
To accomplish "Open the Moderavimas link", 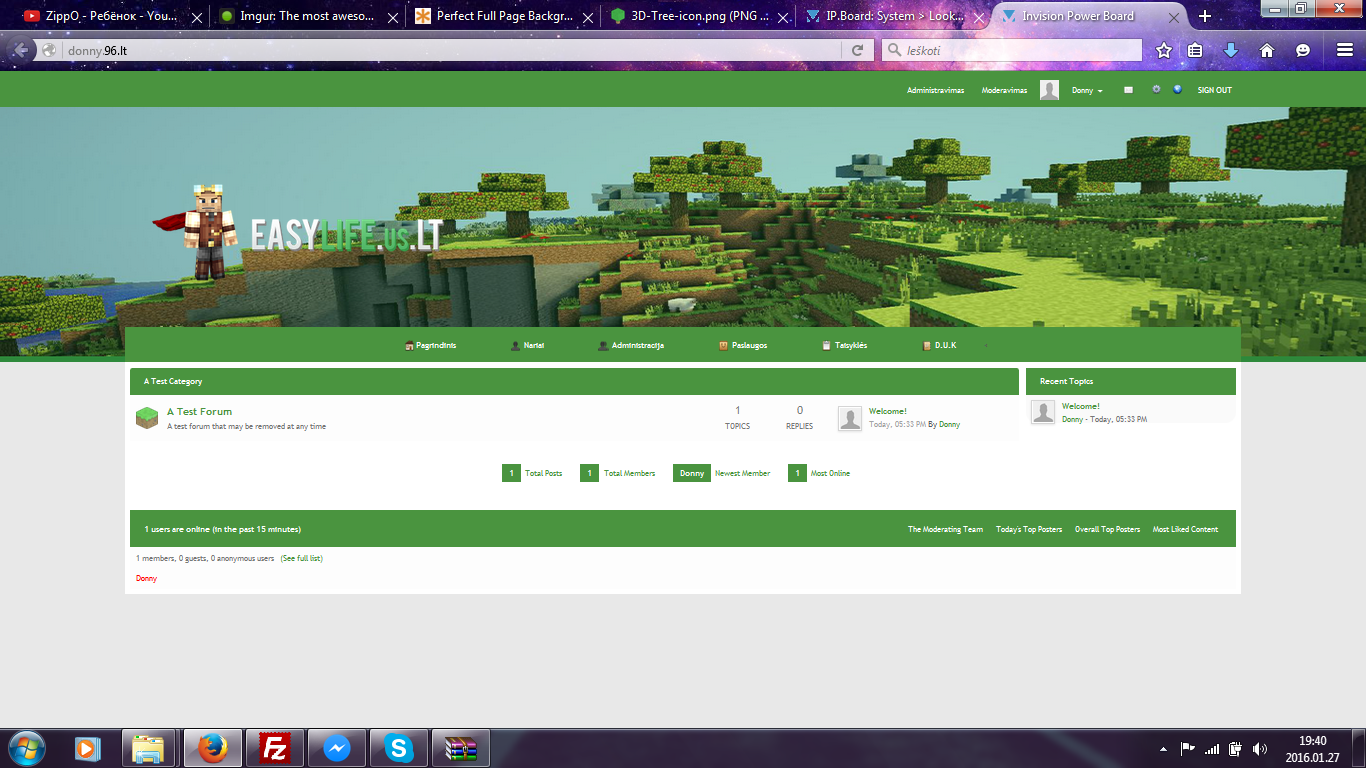I will (1004, 90).
